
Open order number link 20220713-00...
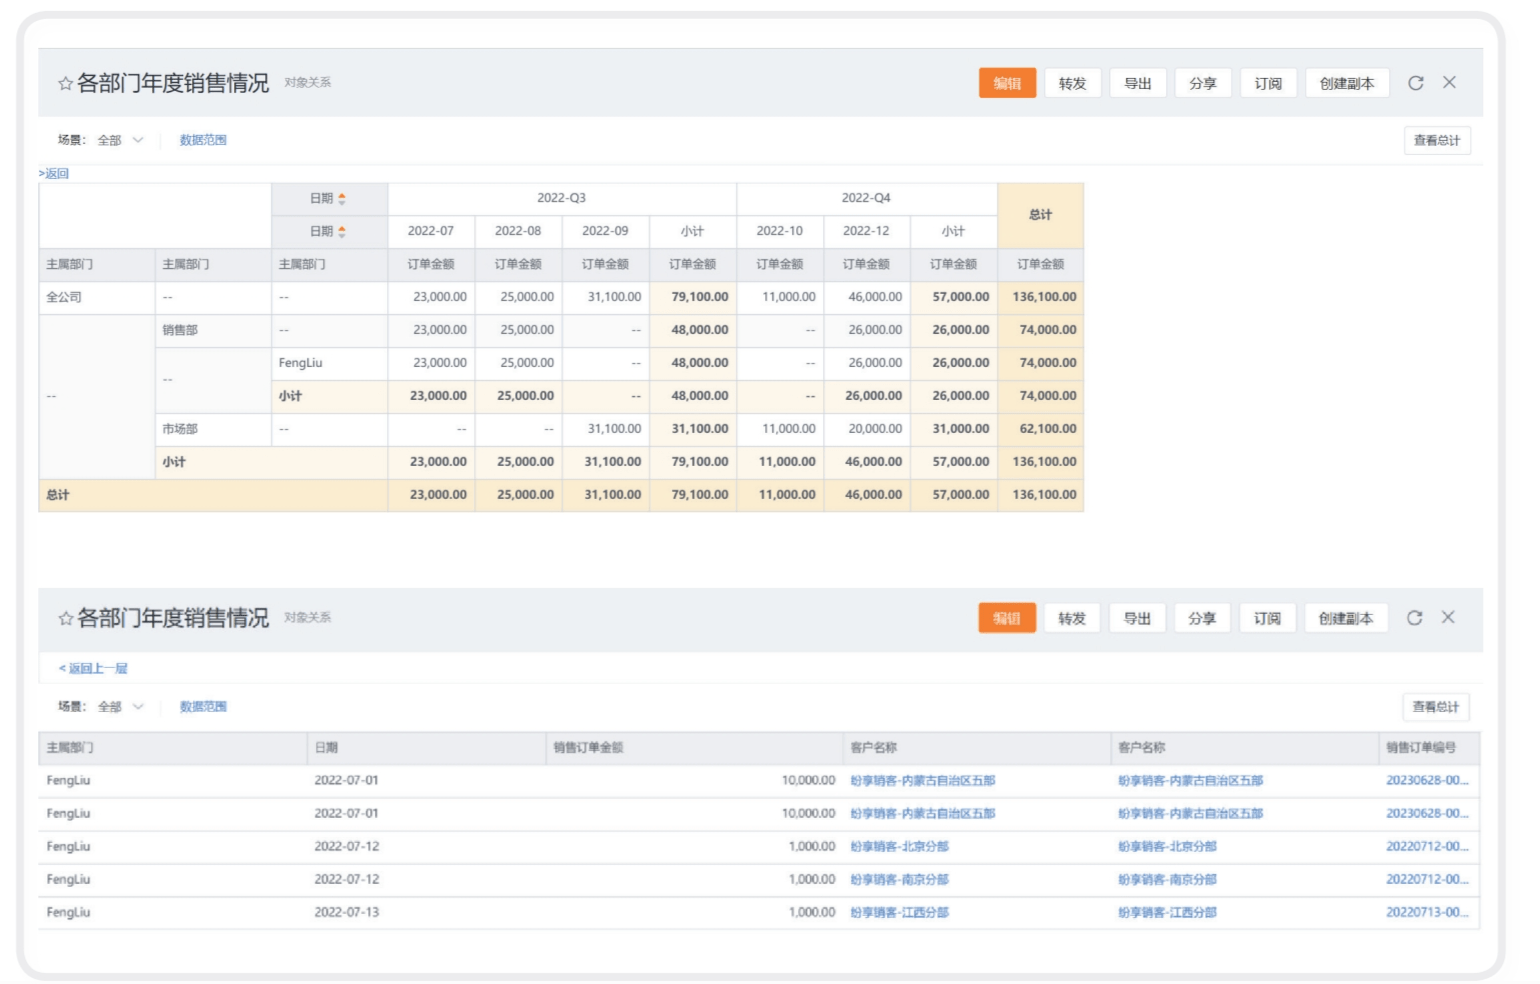(x=1427, y=913)
